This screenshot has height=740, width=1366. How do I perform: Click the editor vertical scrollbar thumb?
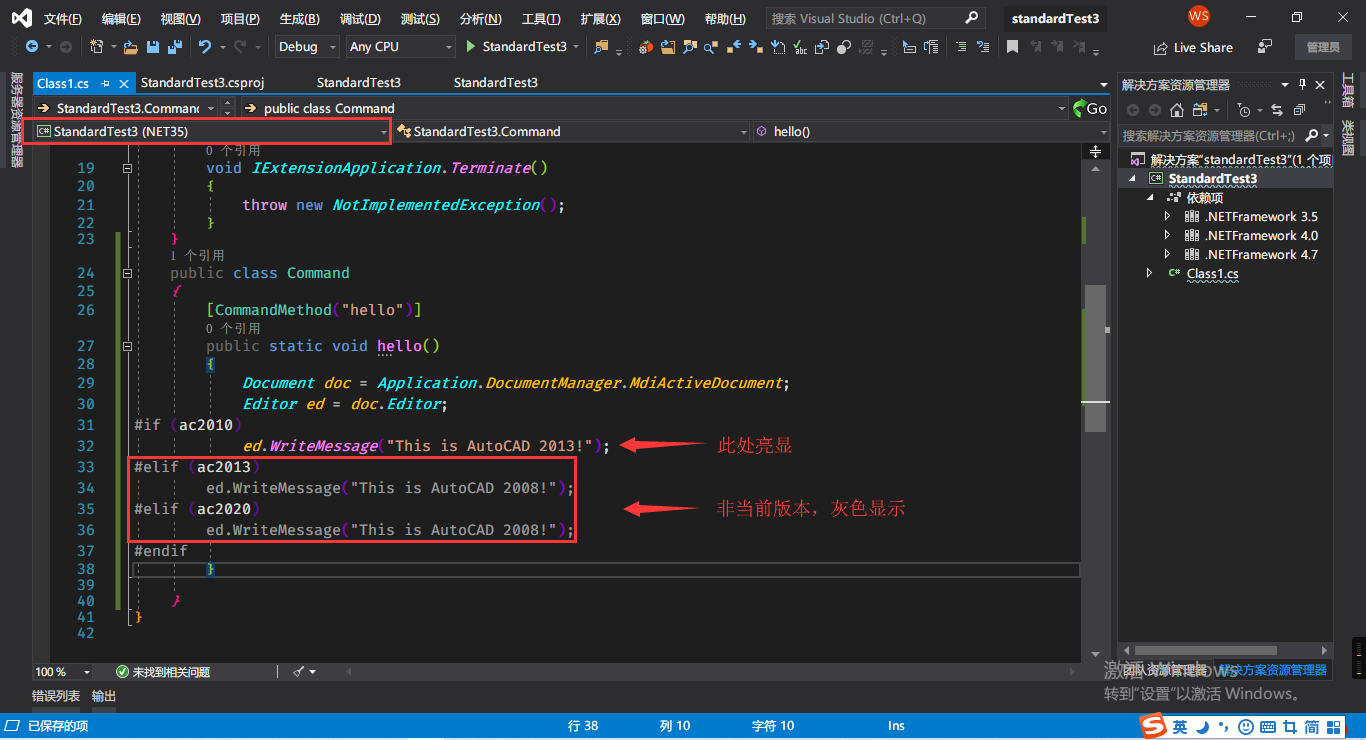tap(1096, 358)
